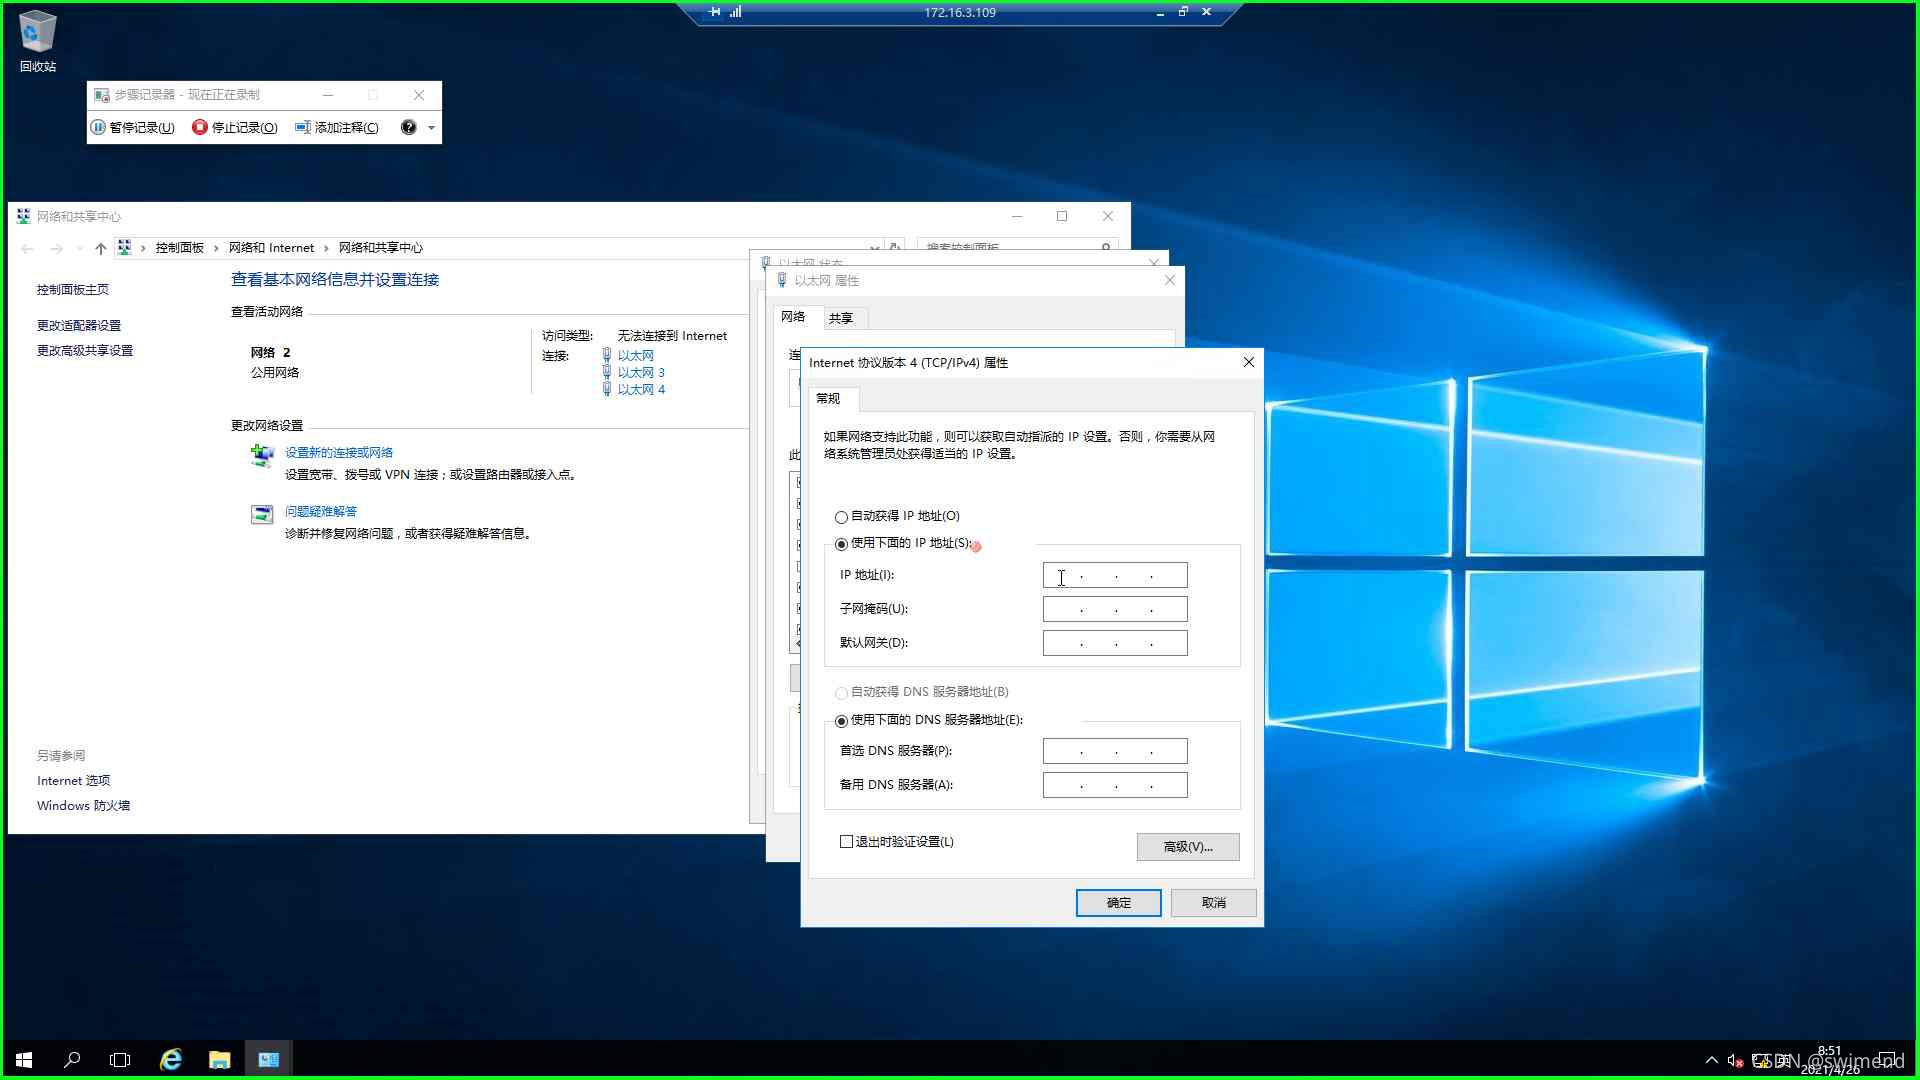This screenshot has height=1080, width=1920.
Task: Open the Windows Start menu
Action: tap(24, 1060)
